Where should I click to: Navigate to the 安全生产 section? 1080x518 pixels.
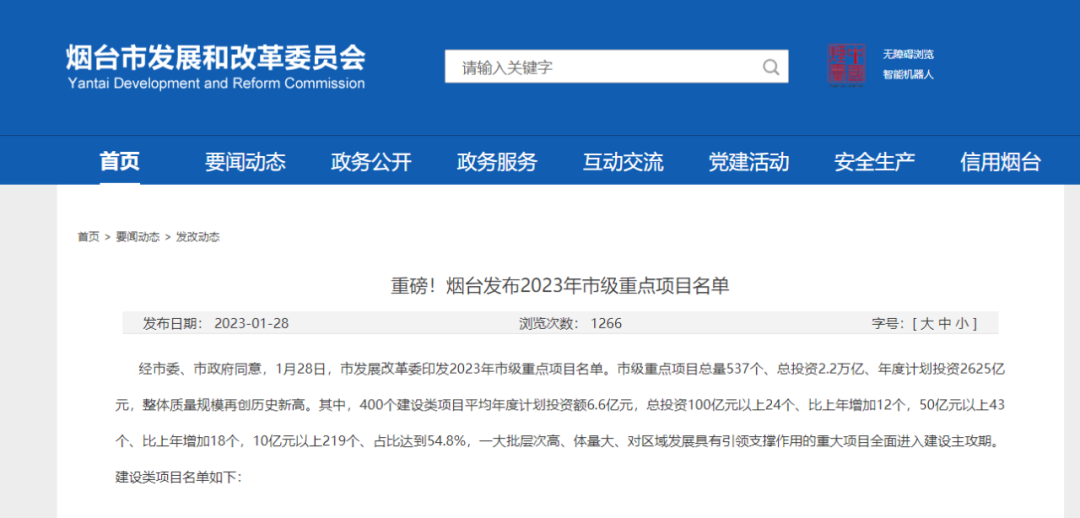(x=875, y=161)
